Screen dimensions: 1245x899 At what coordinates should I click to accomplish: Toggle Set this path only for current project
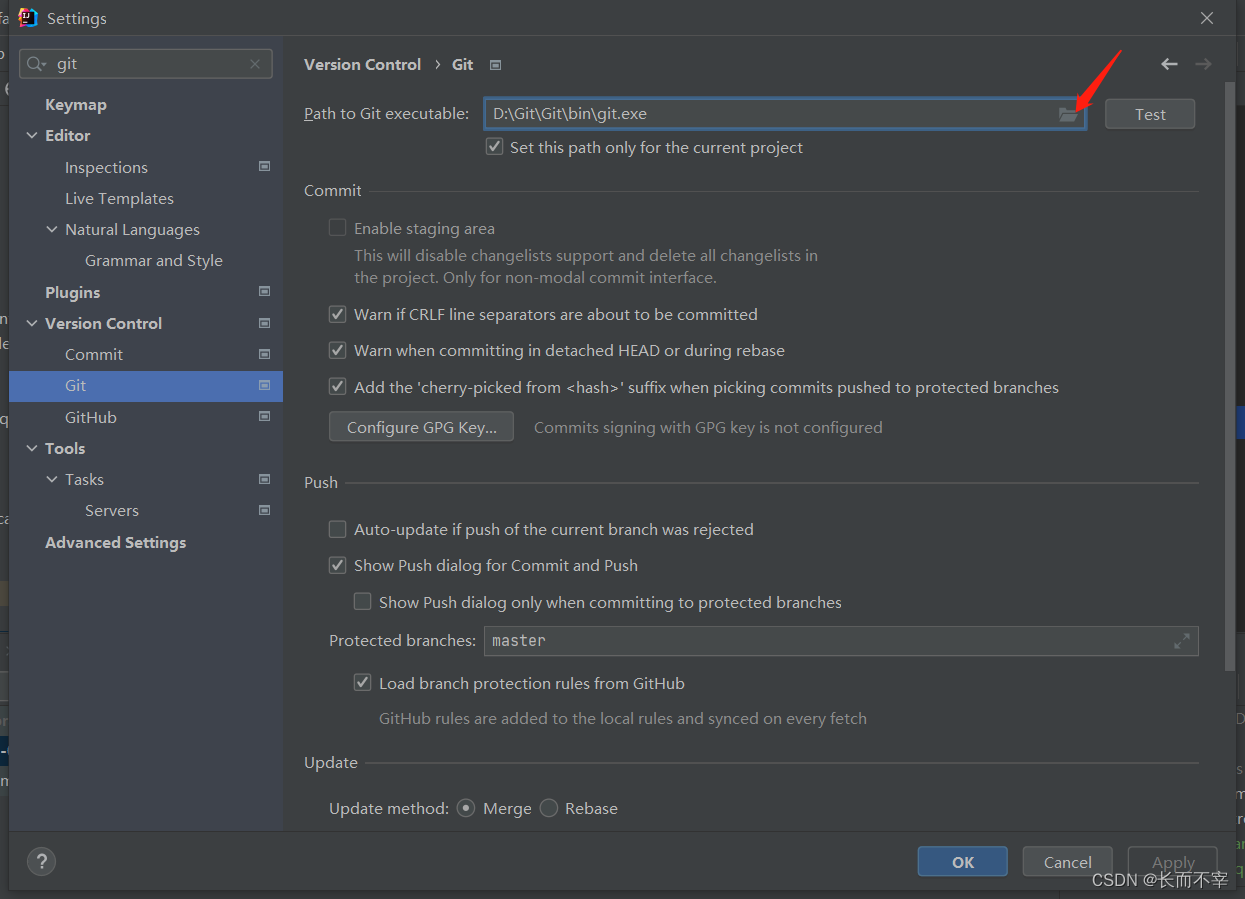tap(494, 147)
